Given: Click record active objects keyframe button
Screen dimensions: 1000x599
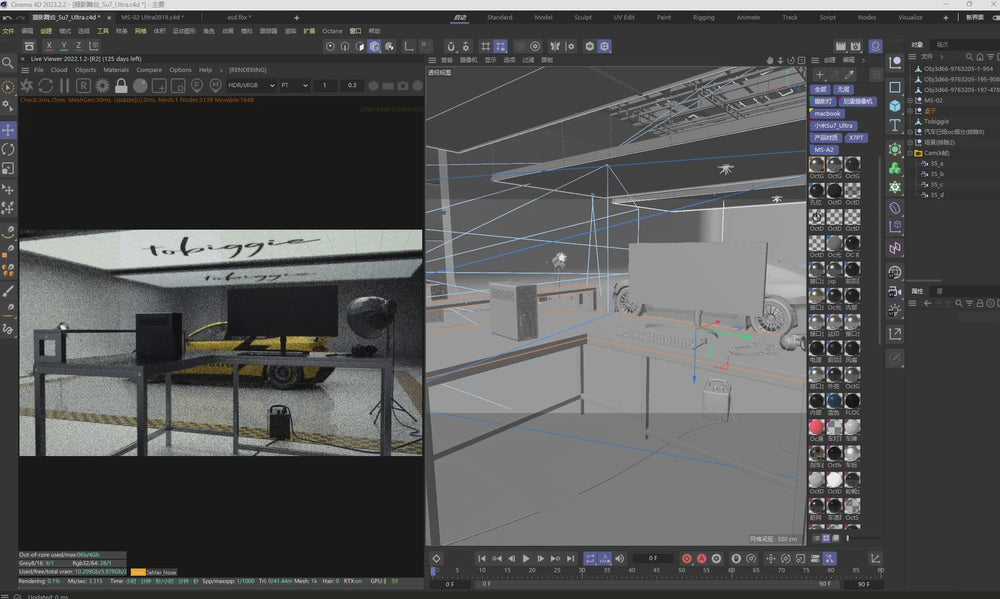Looking at the screenshot, I should (x=687, y=558).
